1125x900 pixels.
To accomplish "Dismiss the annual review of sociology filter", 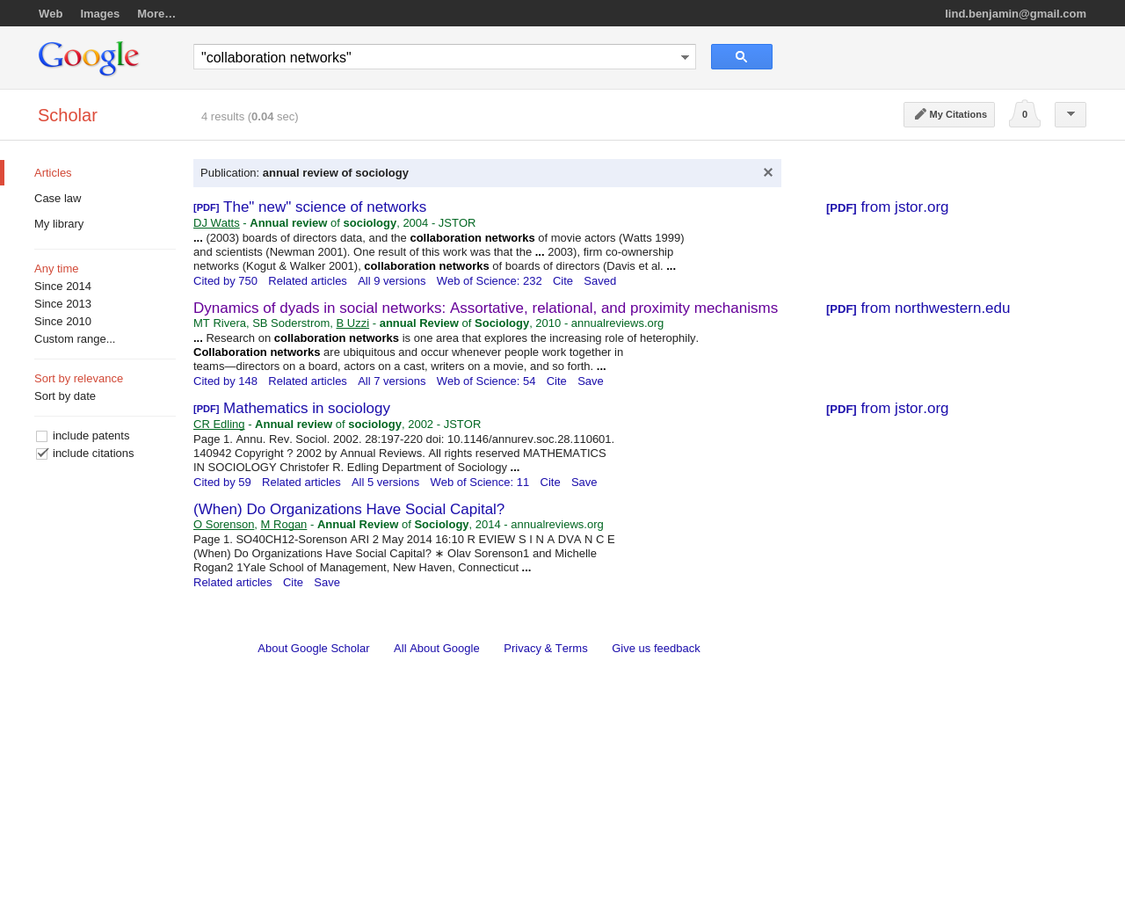I will click(768, 172).
